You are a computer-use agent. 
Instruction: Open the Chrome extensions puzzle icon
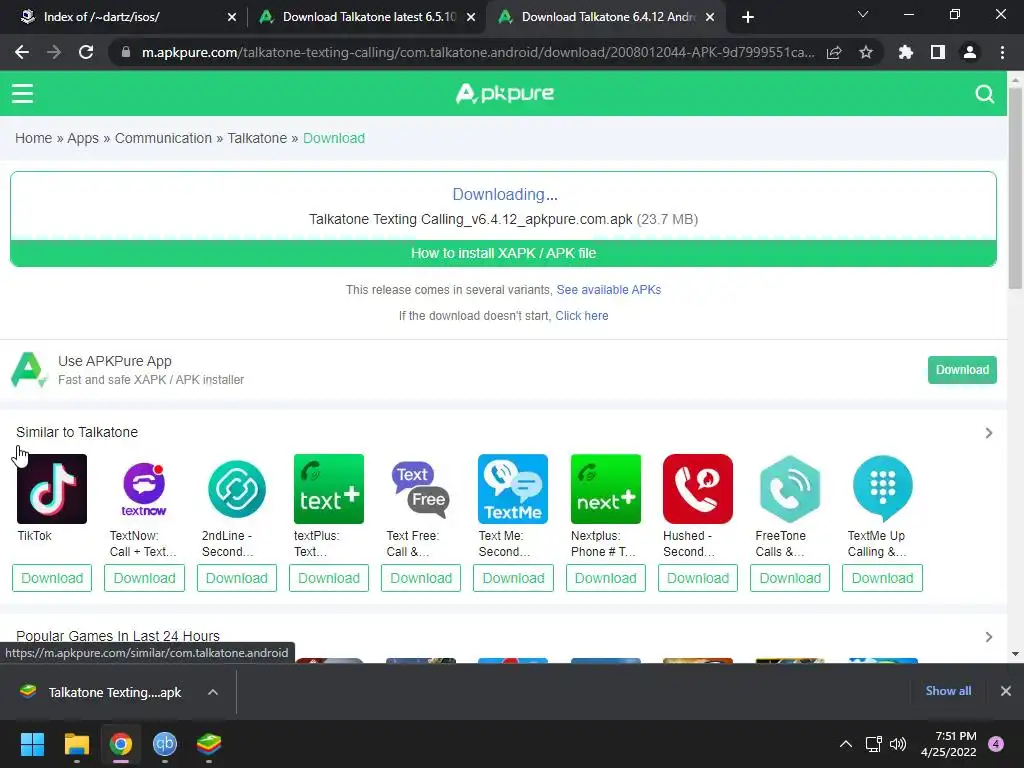[906, 52]
